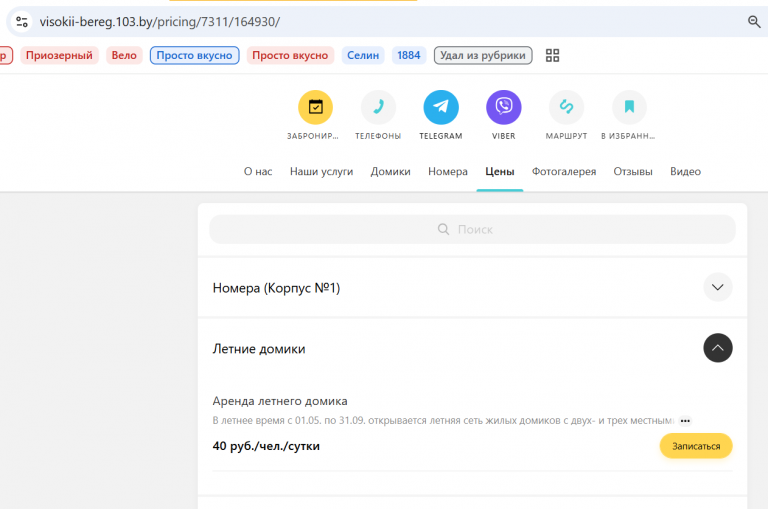Expand full description via three dots
This screenshot has width=768, height=509.
[x=685, y=421]
